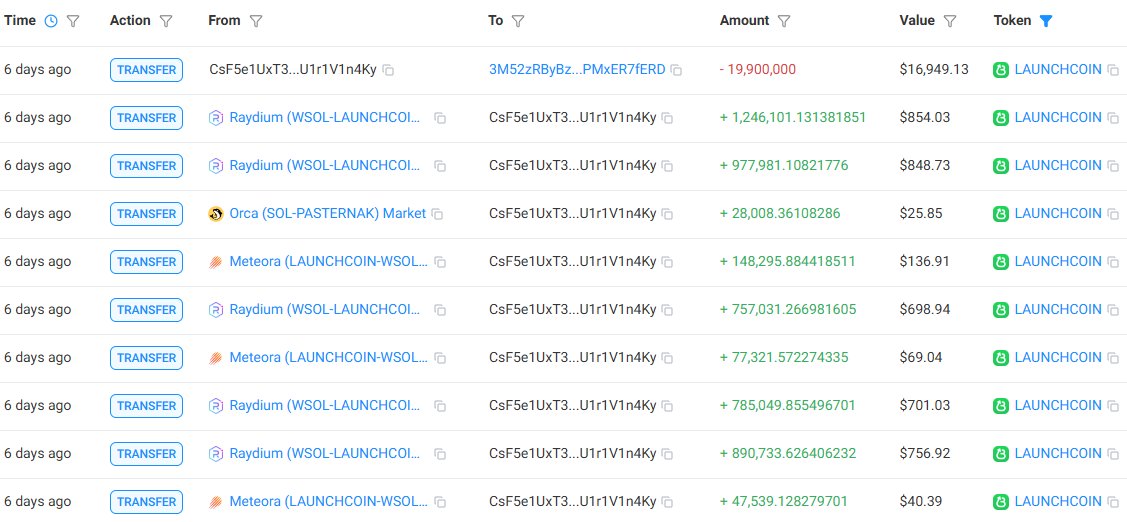The width and height of the screenshot is (1127, 522).
Task: Click the LAUNCHCOIN token icon in the $40.39 row
Action: tap(1000, 501)
